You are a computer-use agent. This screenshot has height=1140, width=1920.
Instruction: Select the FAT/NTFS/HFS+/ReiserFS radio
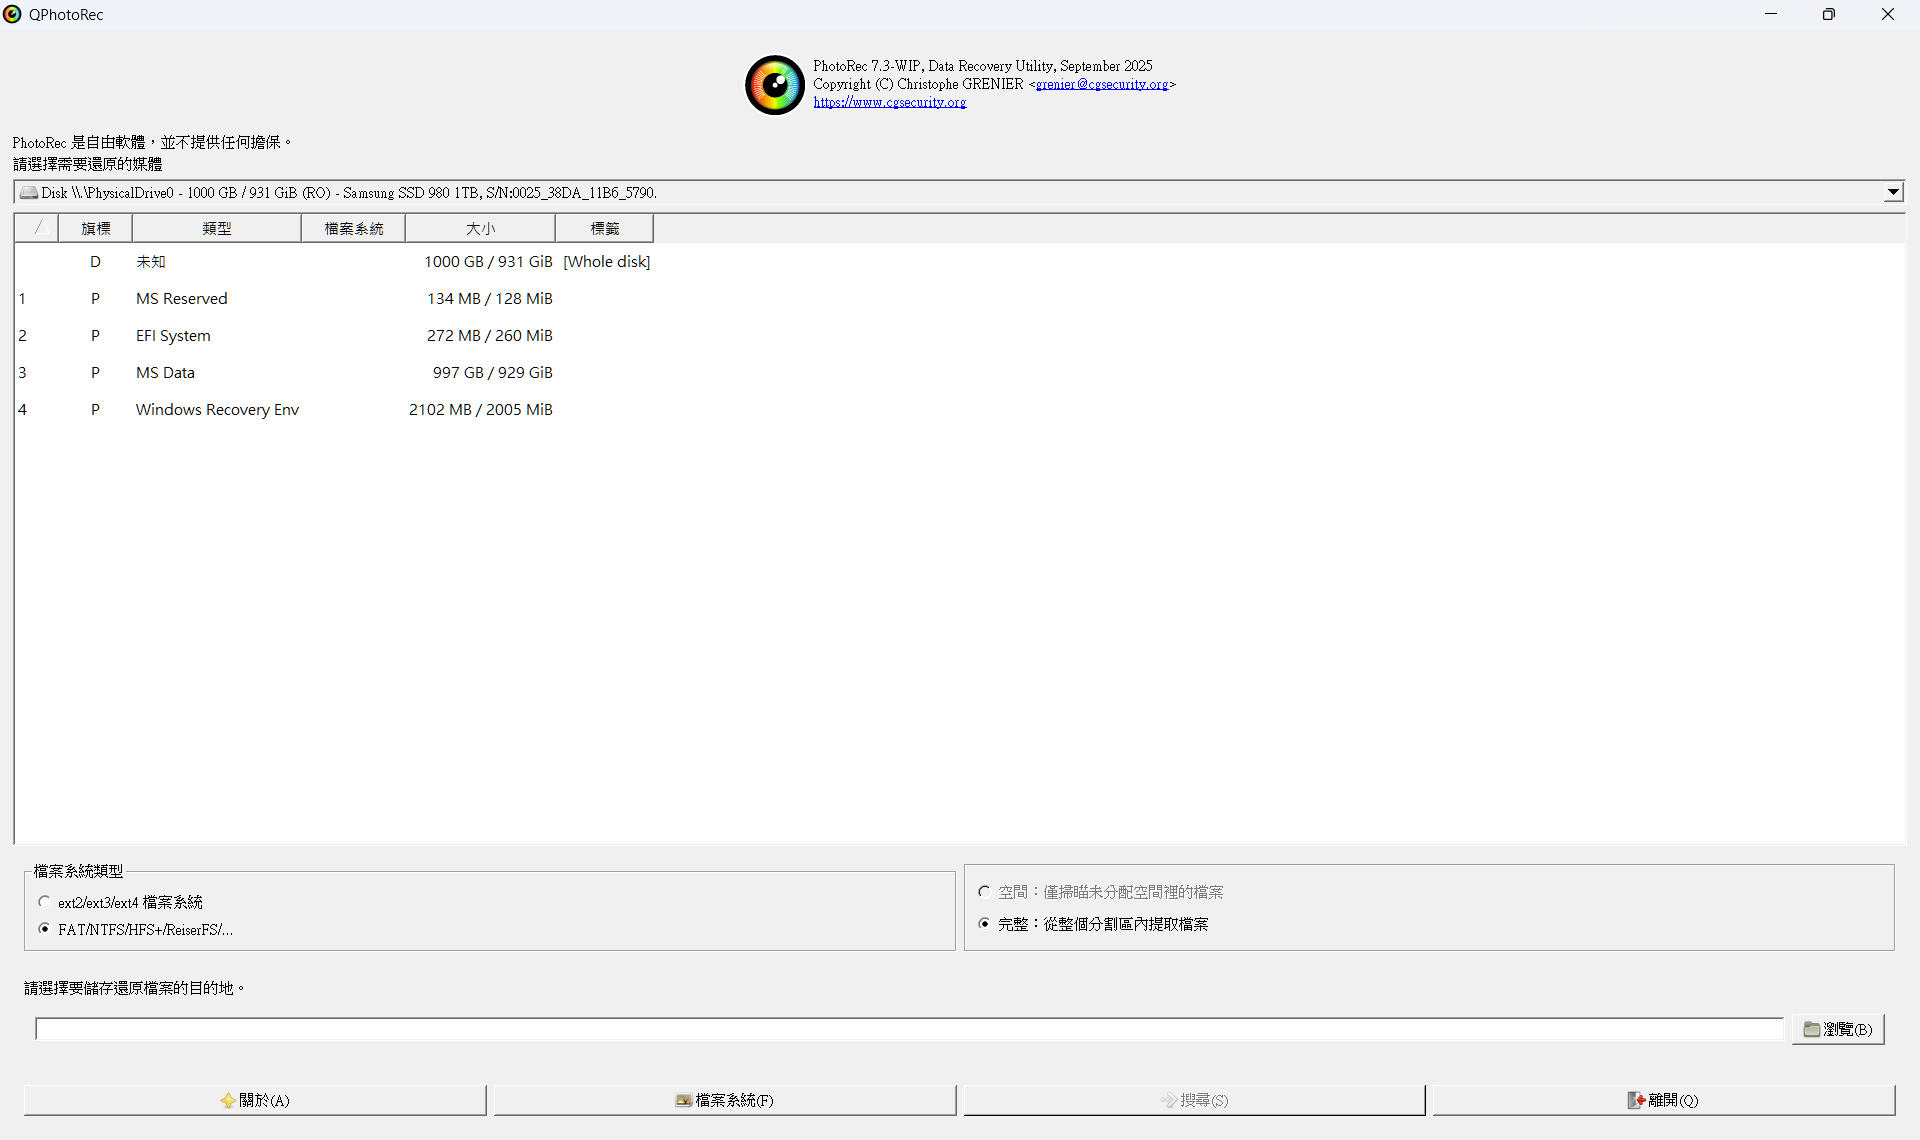click(x=44, y=929)
